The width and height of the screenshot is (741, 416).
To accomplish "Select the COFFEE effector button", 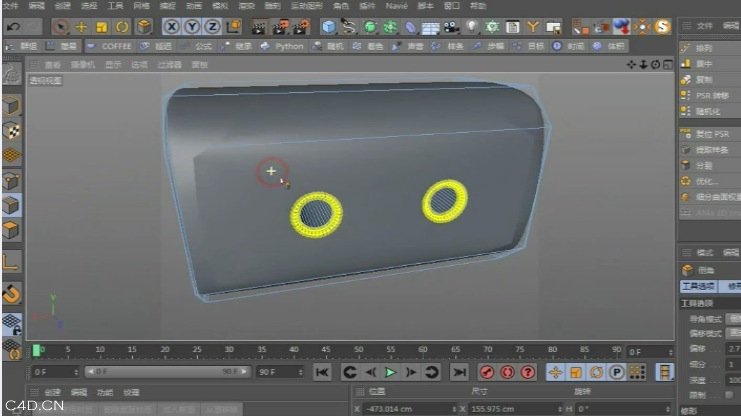I will 109,46.
